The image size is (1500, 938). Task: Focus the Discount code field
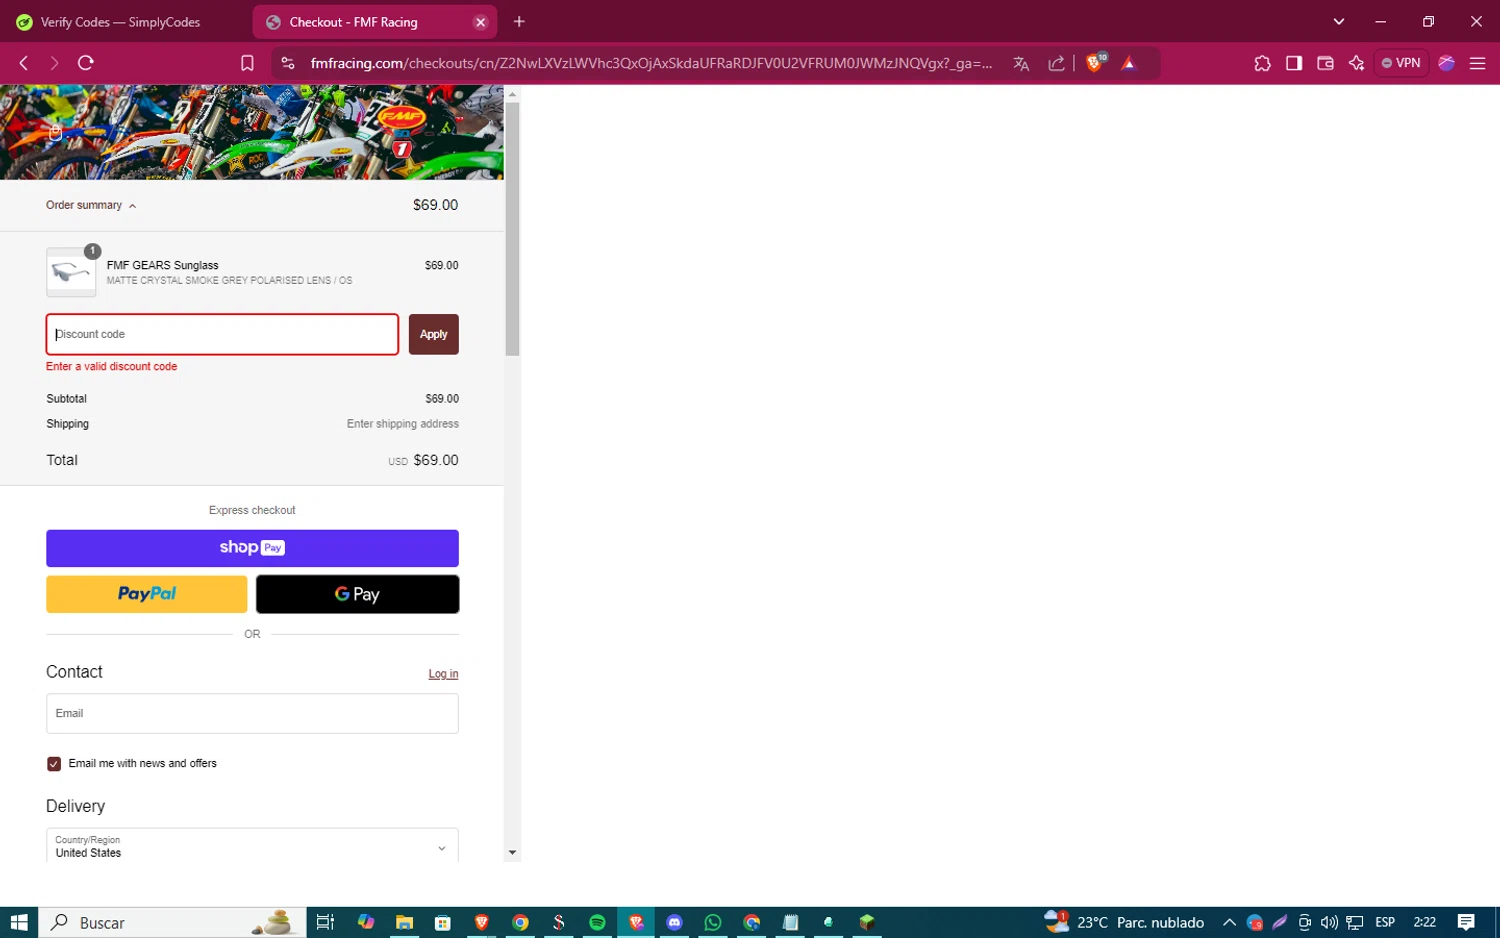pos(222,334)
